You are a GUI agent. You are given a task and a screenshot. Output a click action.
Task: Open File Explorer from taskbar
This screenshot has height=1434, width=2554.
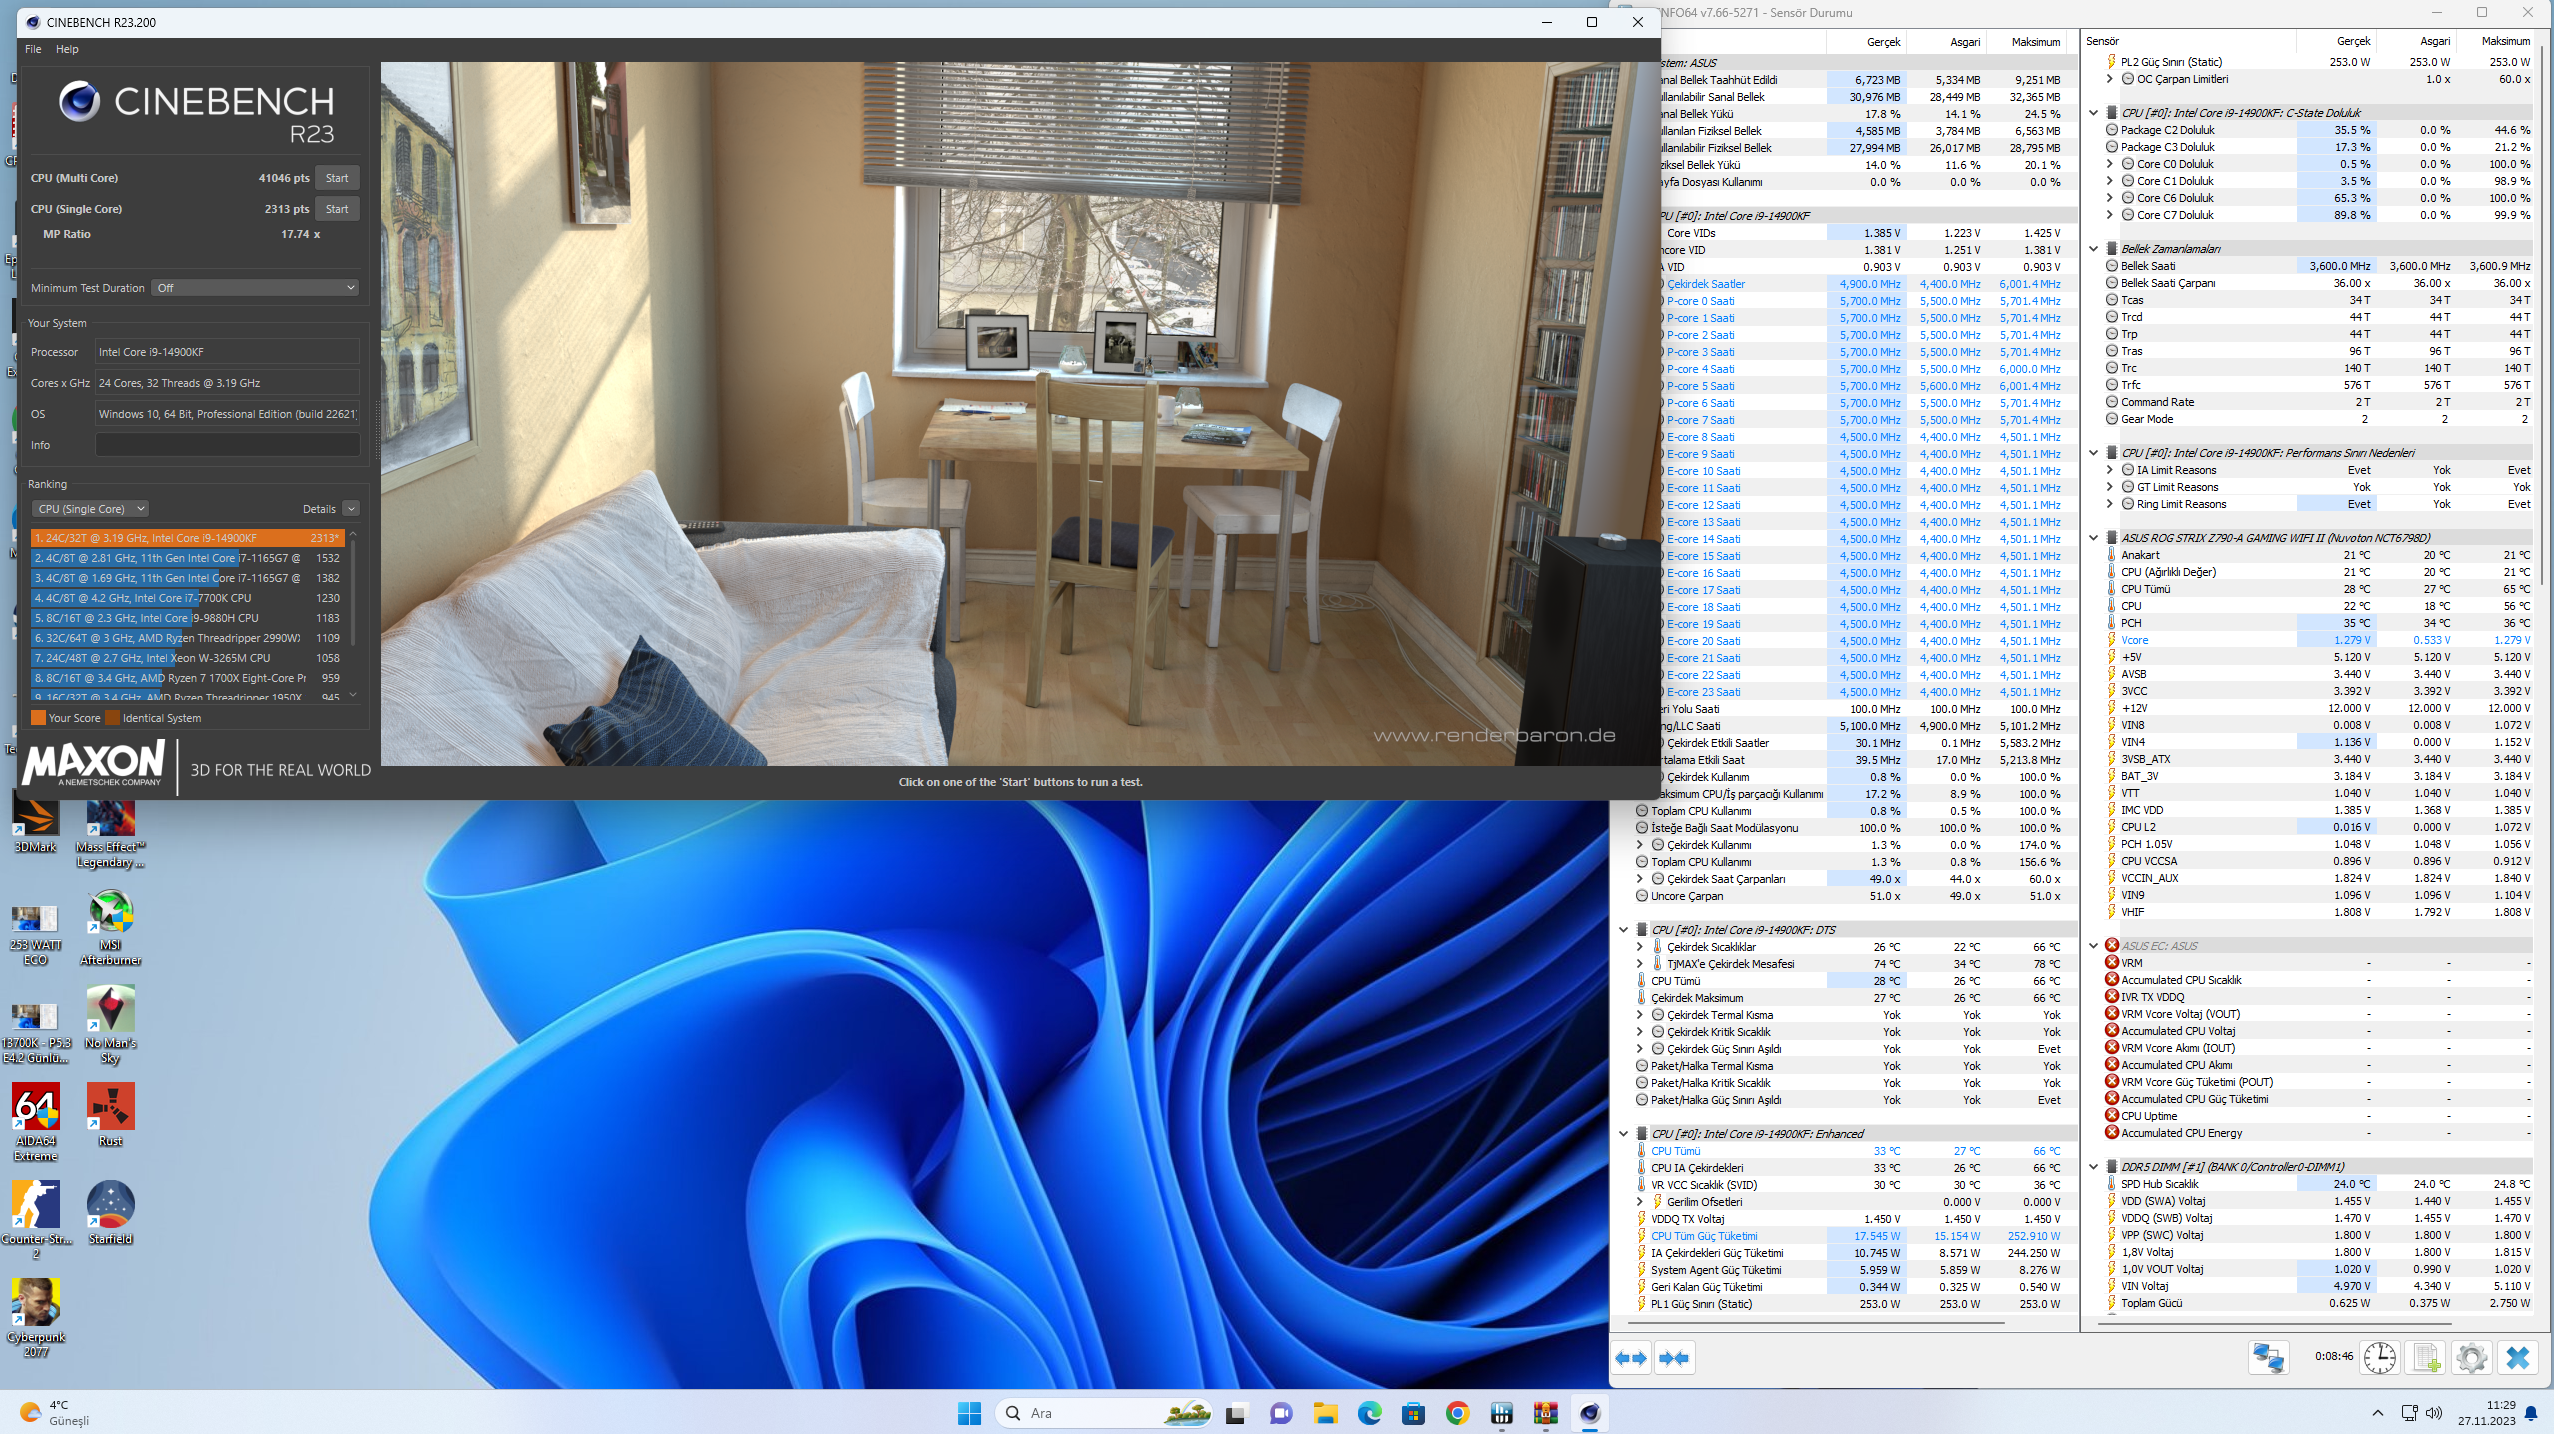[x=1325, y=1413]
